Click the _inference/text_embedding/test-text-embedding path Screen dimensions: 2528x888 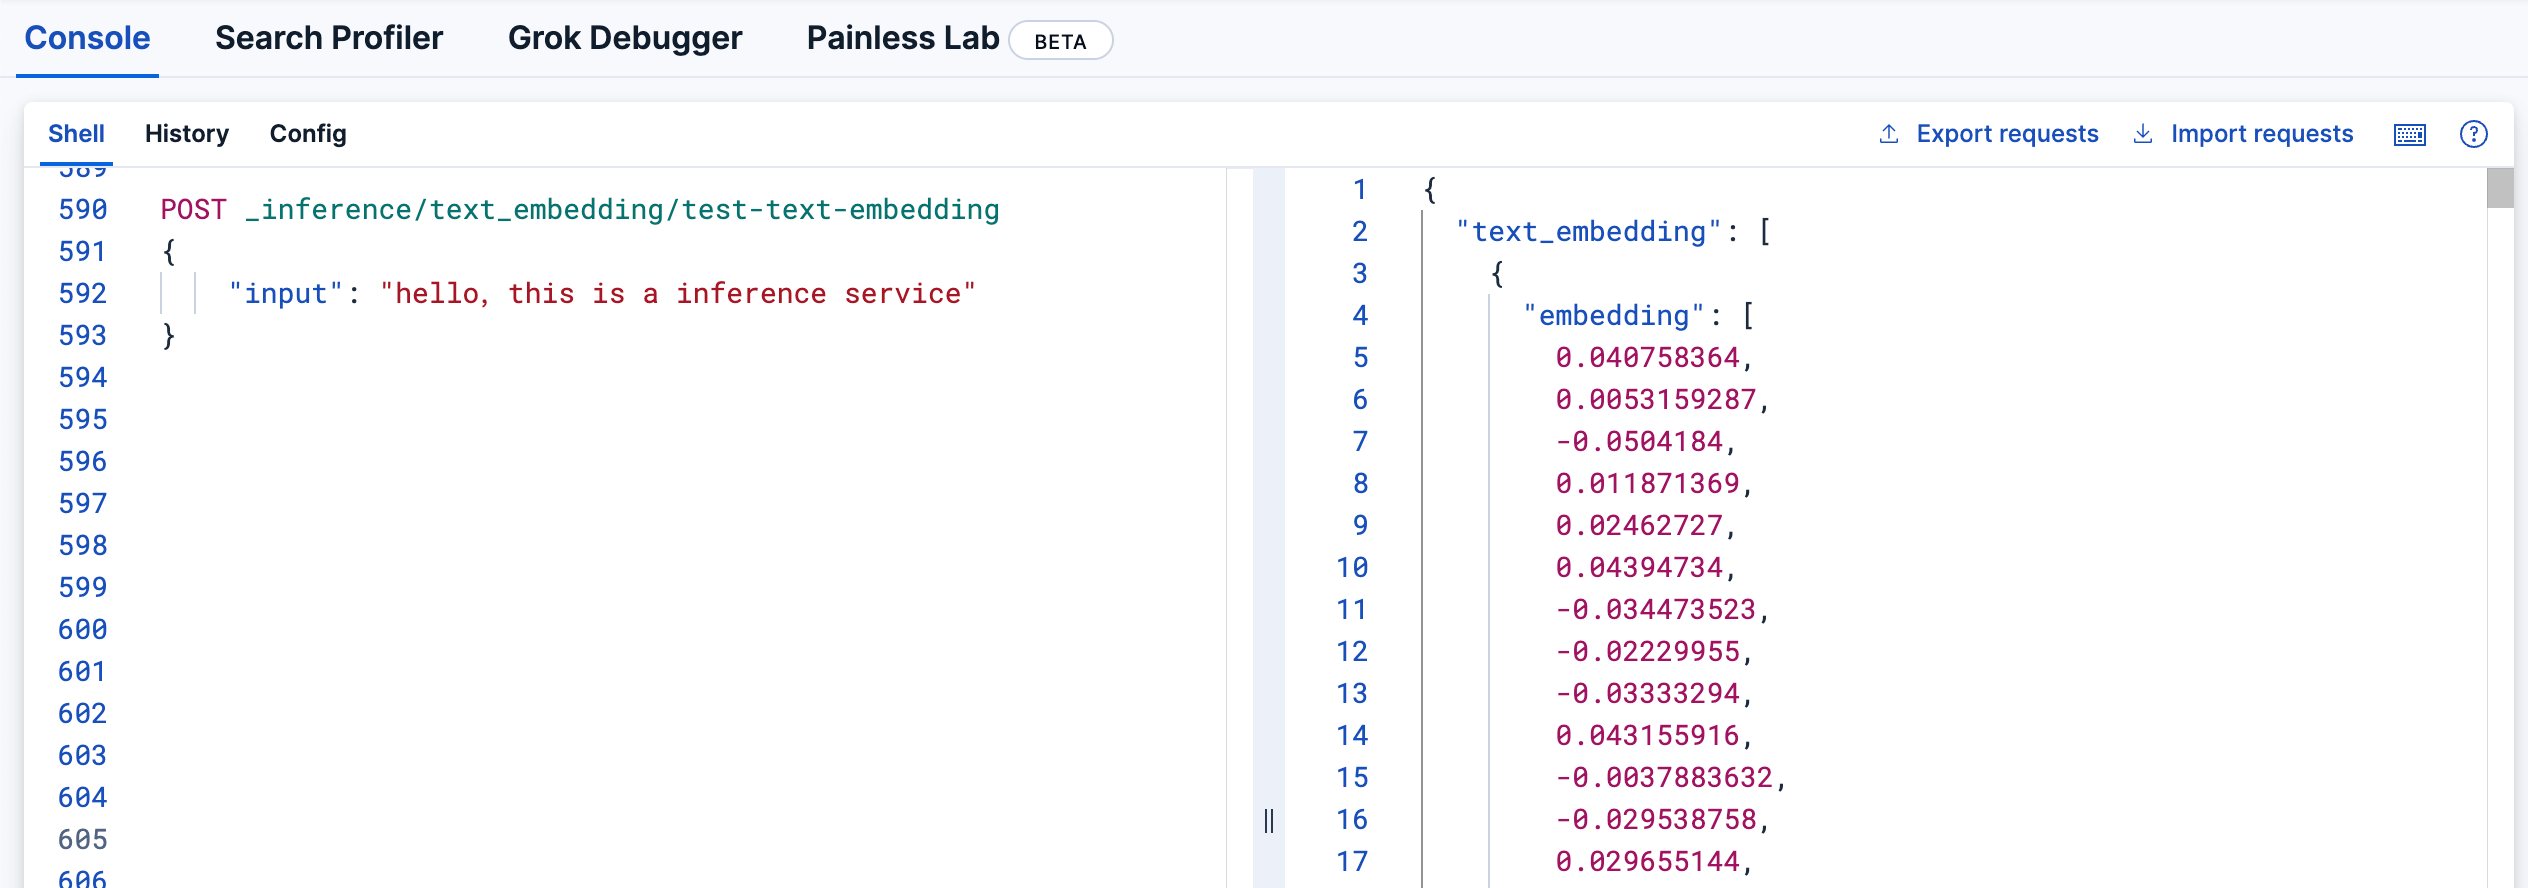(x=622, y=209)
